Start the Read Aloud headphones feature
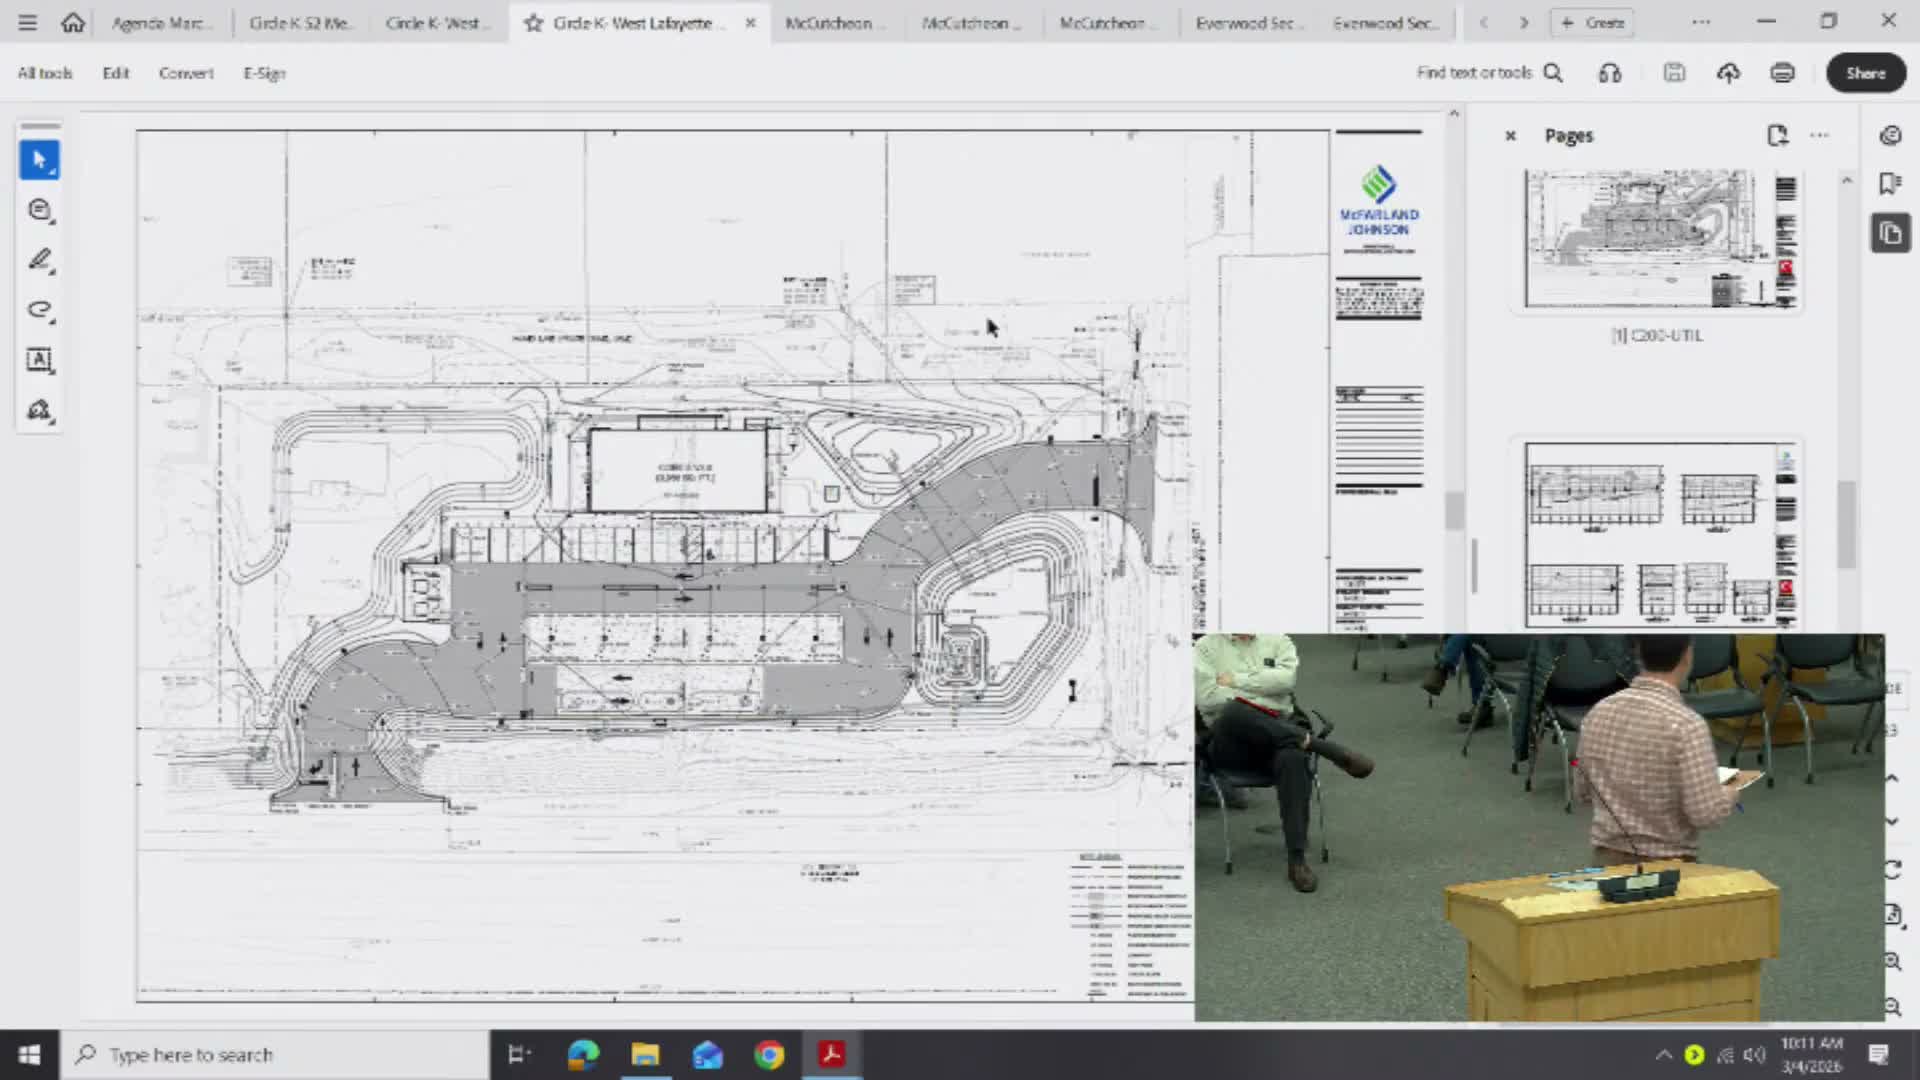 [x=1609, y=72]
